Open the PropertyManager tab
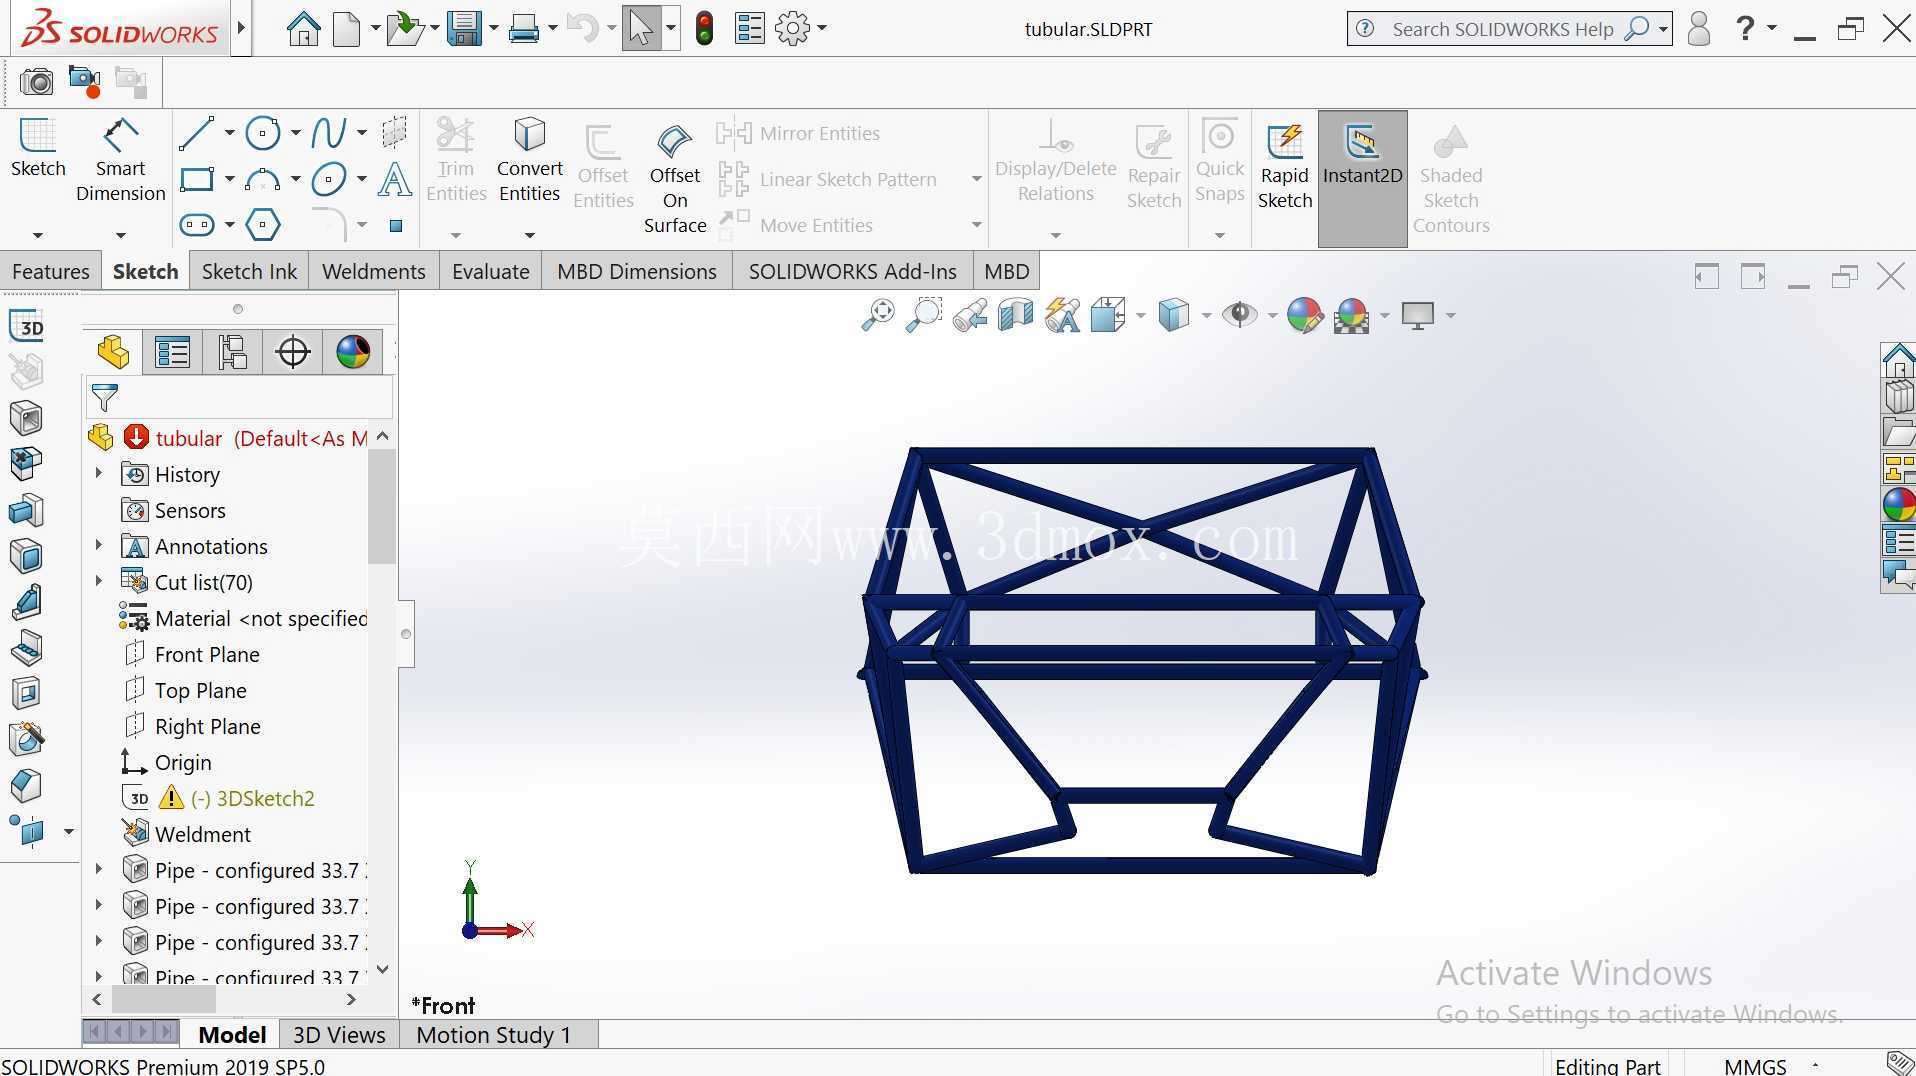Screen dimensions: 1916x1076 (172, 352)
